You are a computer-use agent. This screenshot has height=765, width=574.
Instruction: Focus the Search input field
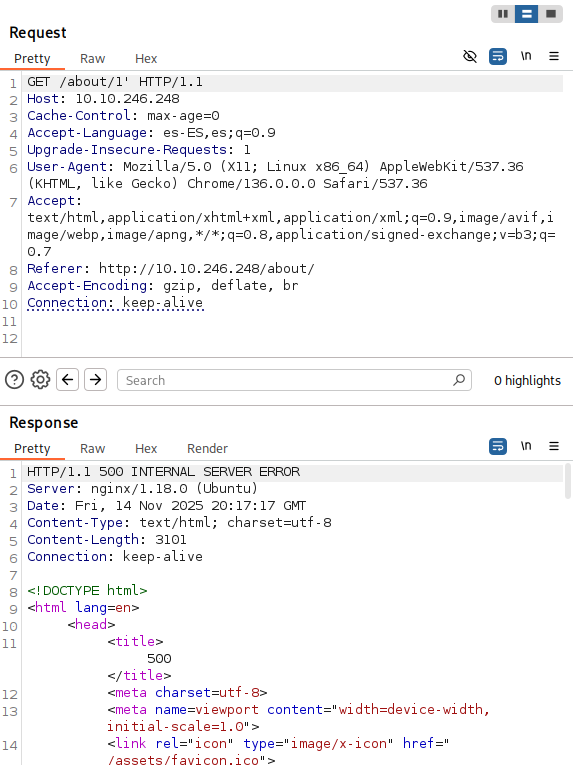coord(294,380)
